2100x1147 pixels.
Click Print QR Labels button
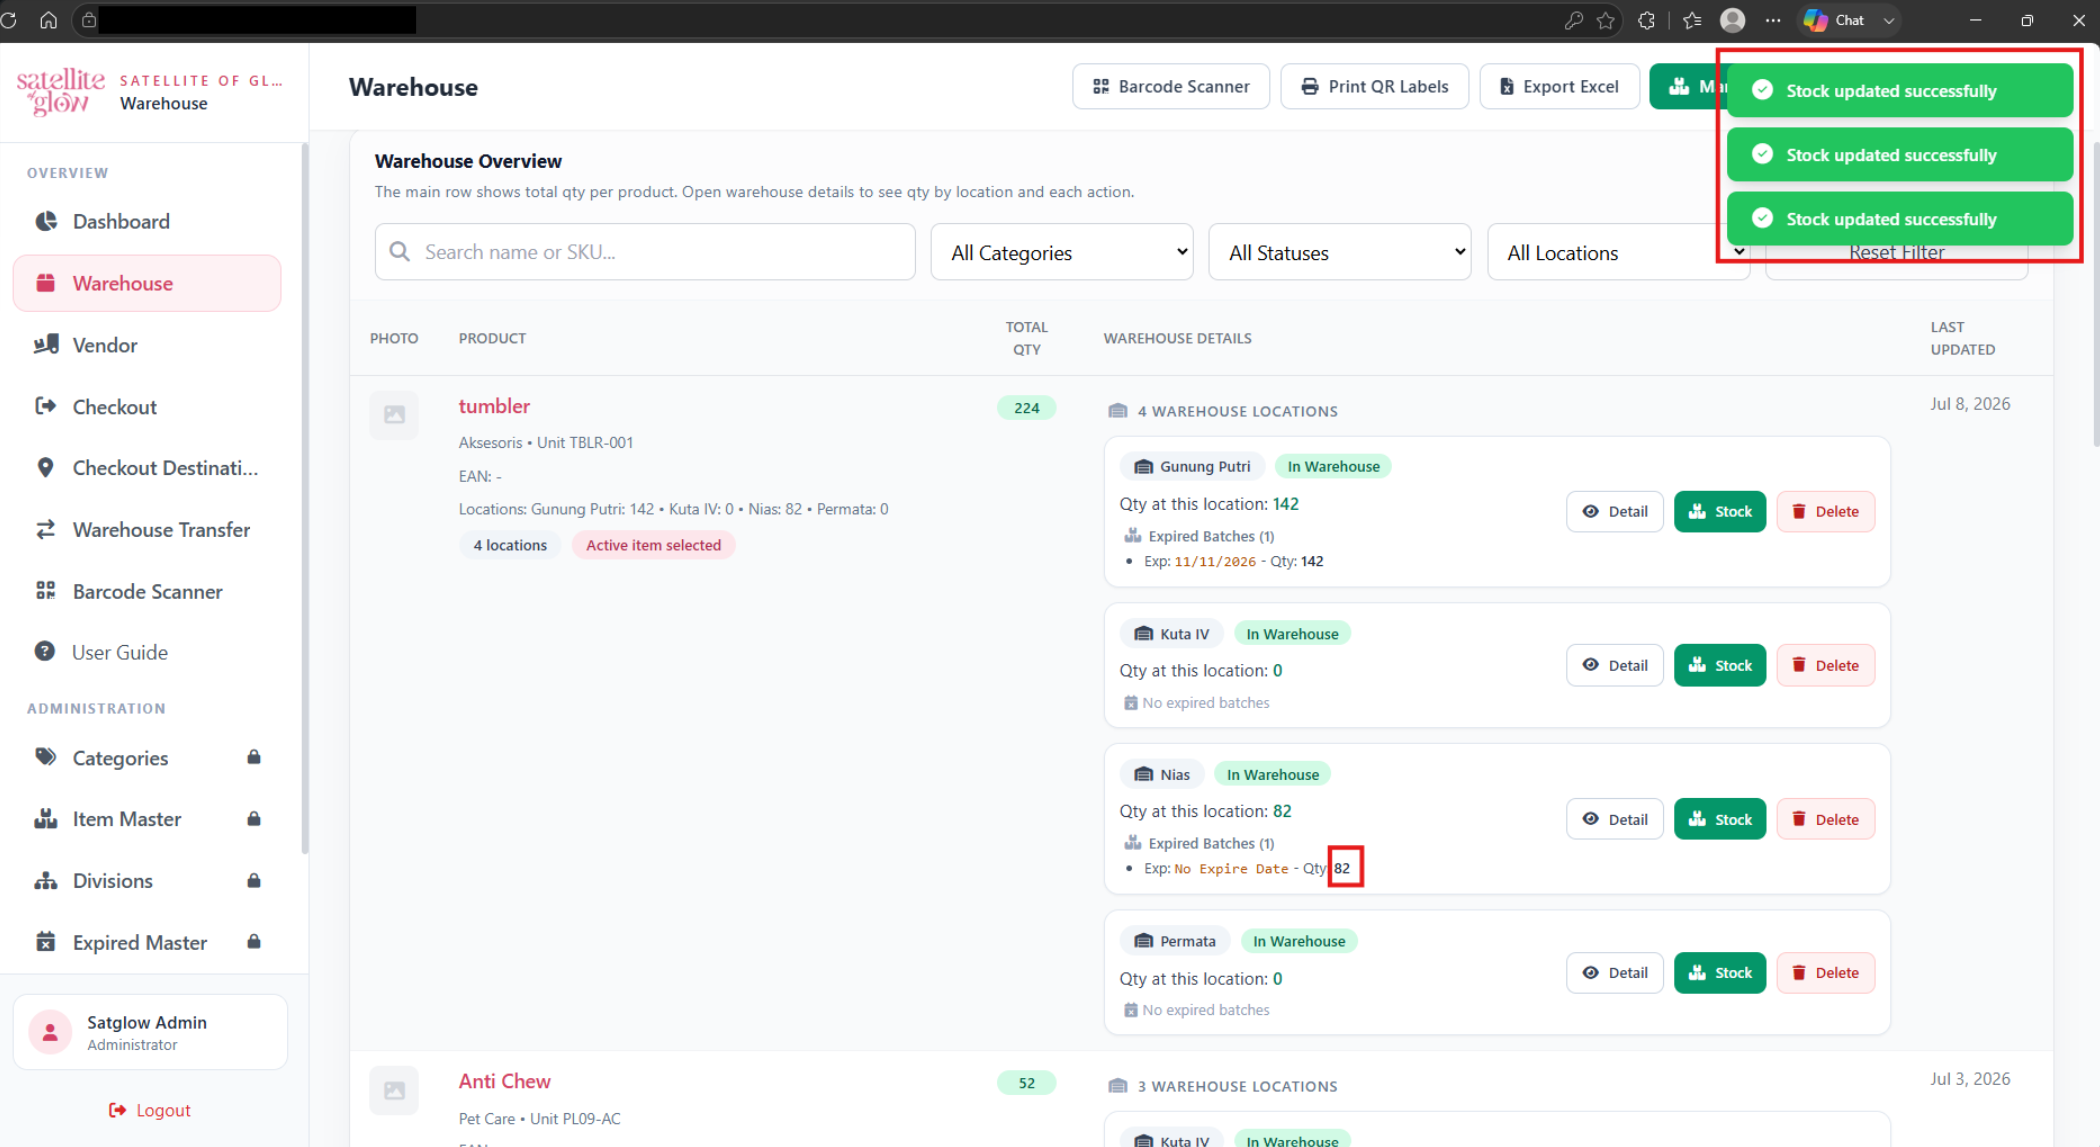[1374, 87]
